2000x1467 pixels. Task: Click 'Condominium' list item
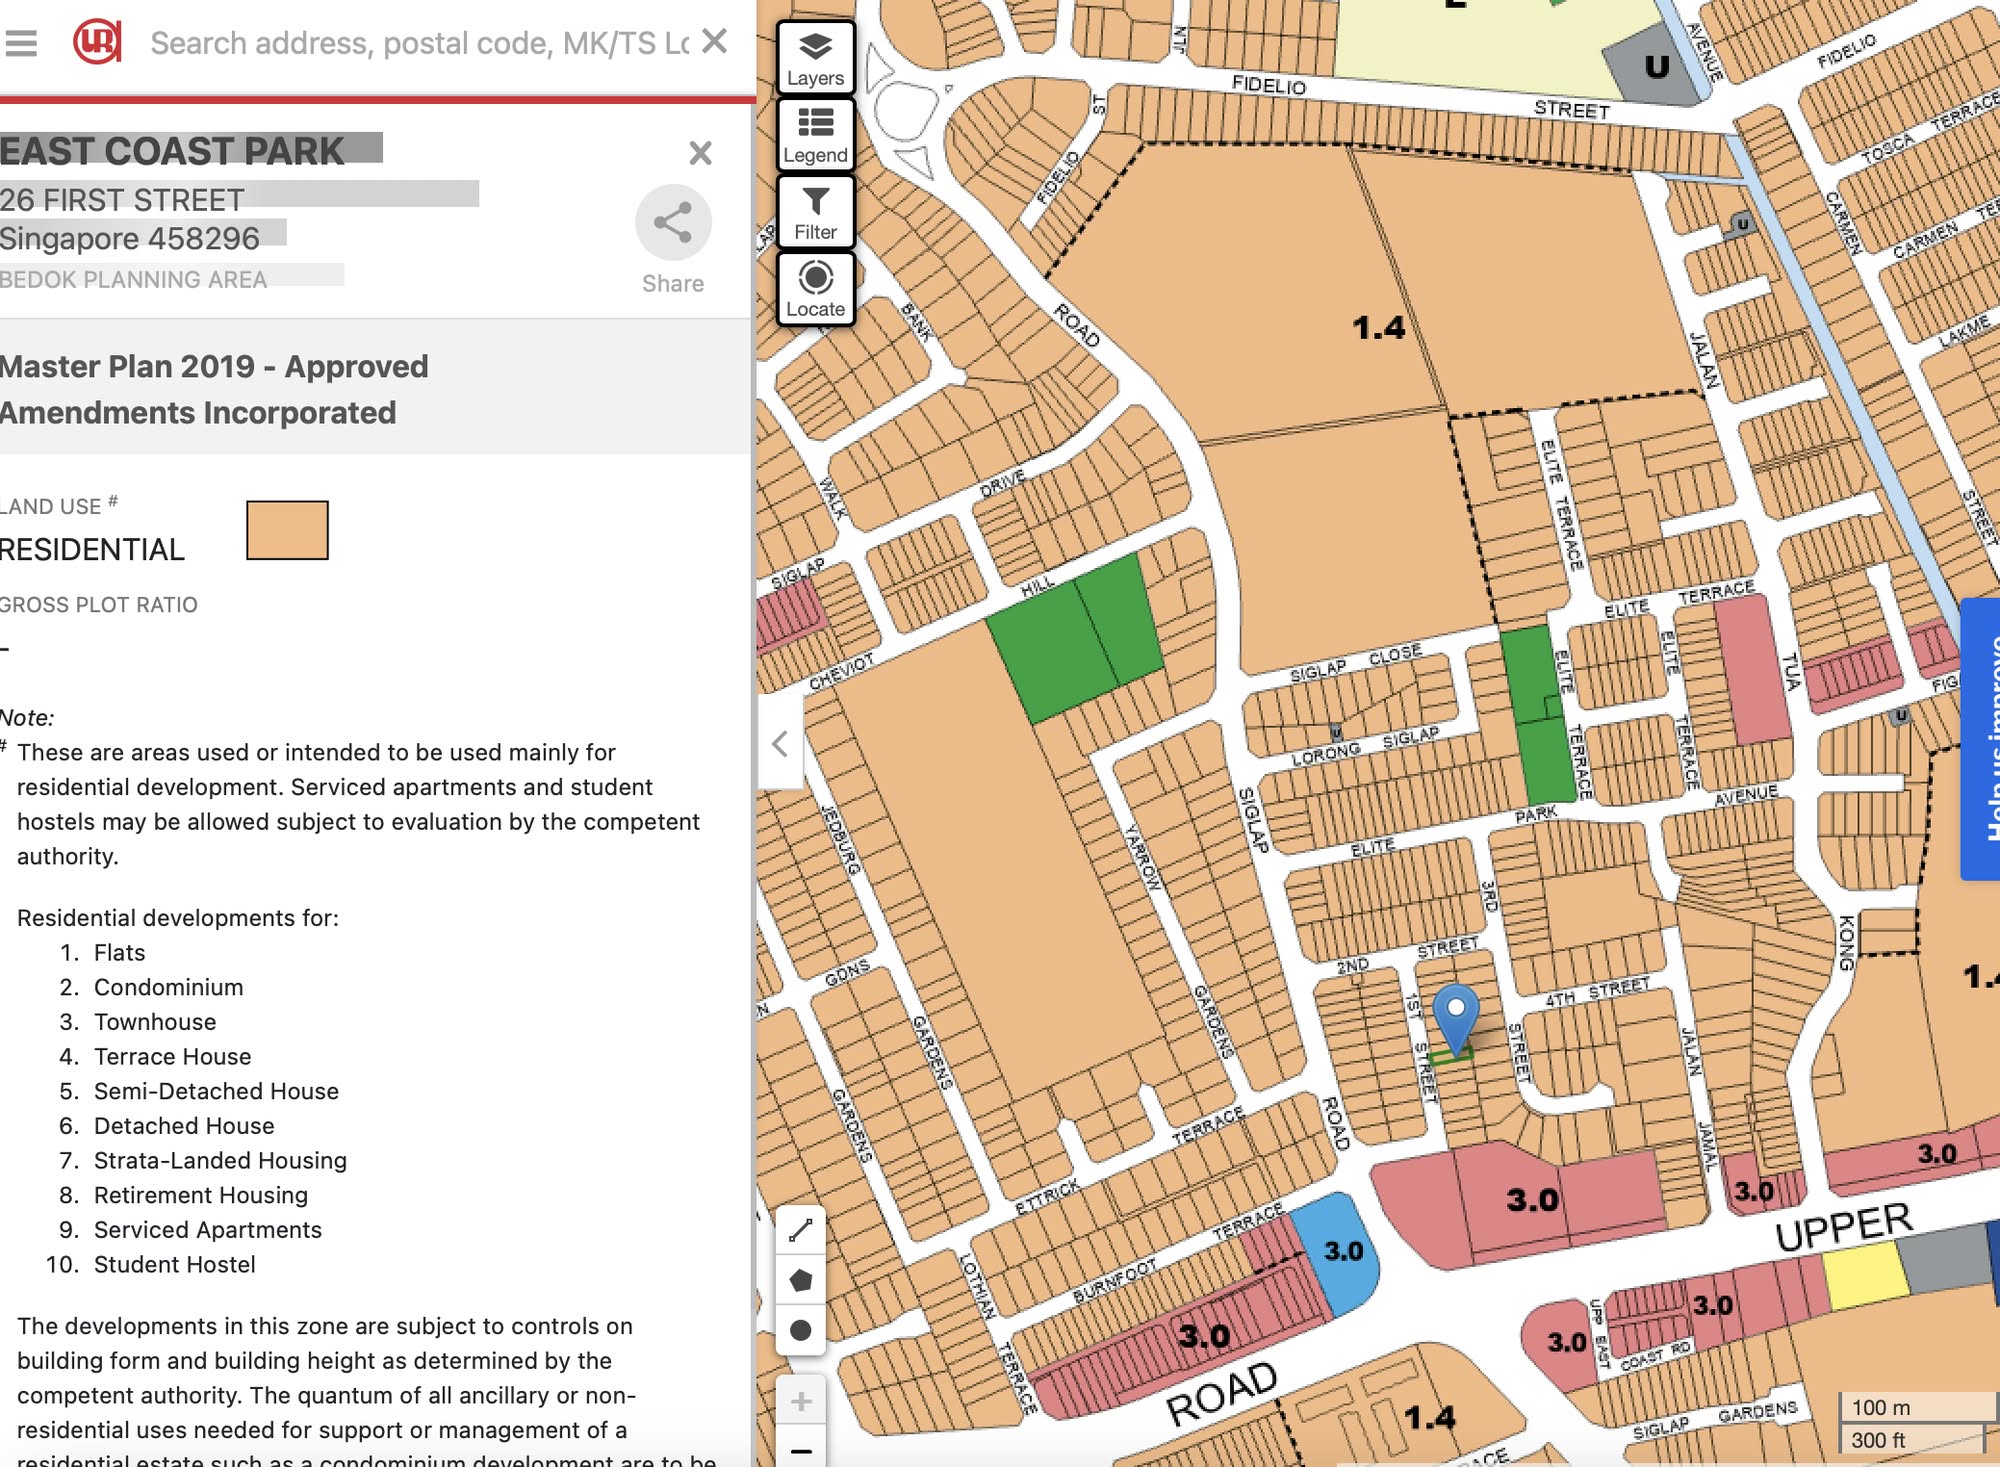click(169, 987)
